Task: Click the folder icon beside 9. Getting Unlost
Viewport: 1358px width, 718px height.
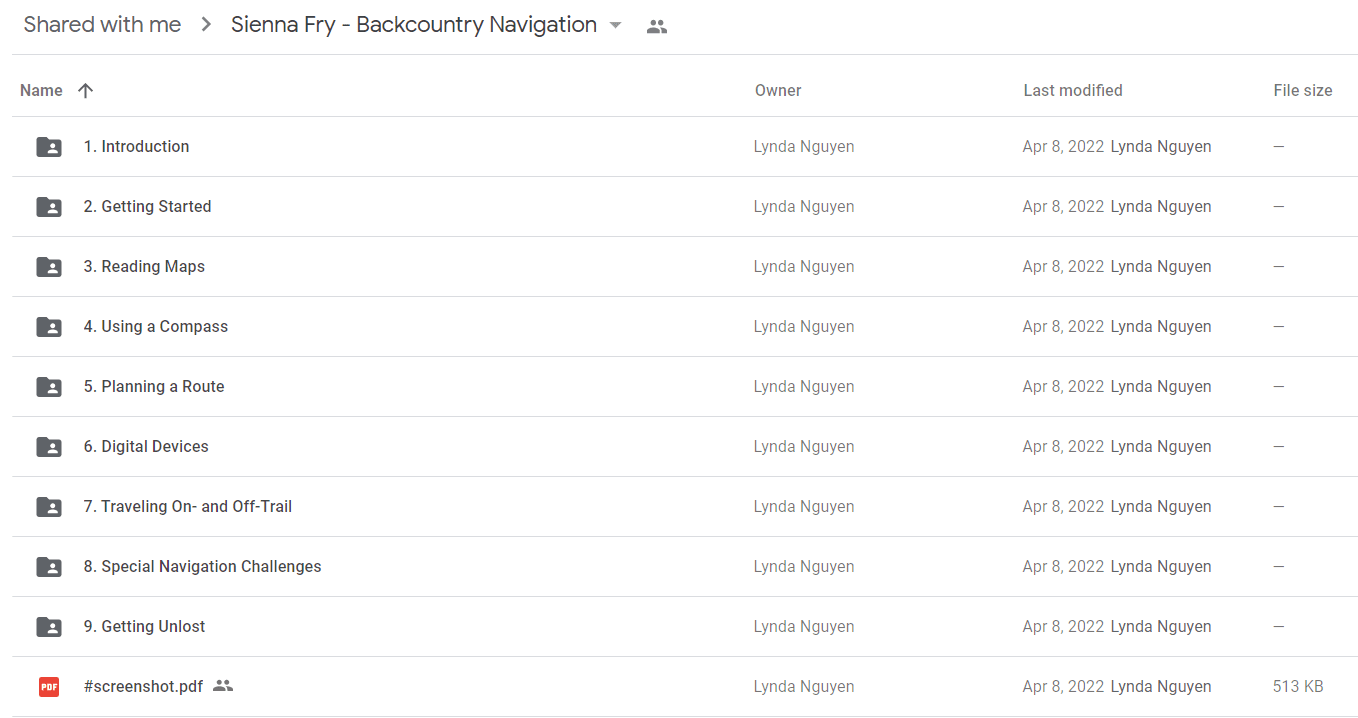Action: point(49,627)
